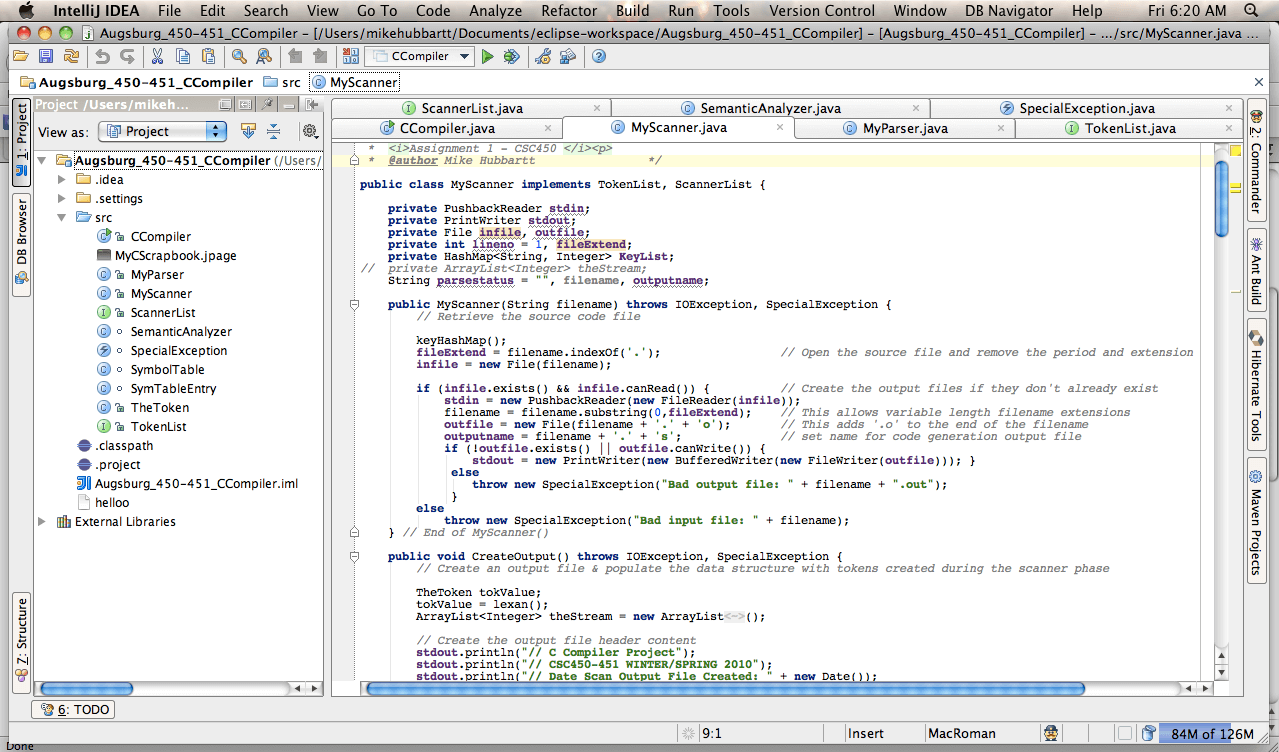
Task: Click the Paste clipboard icon
Action: coord(208,56)
